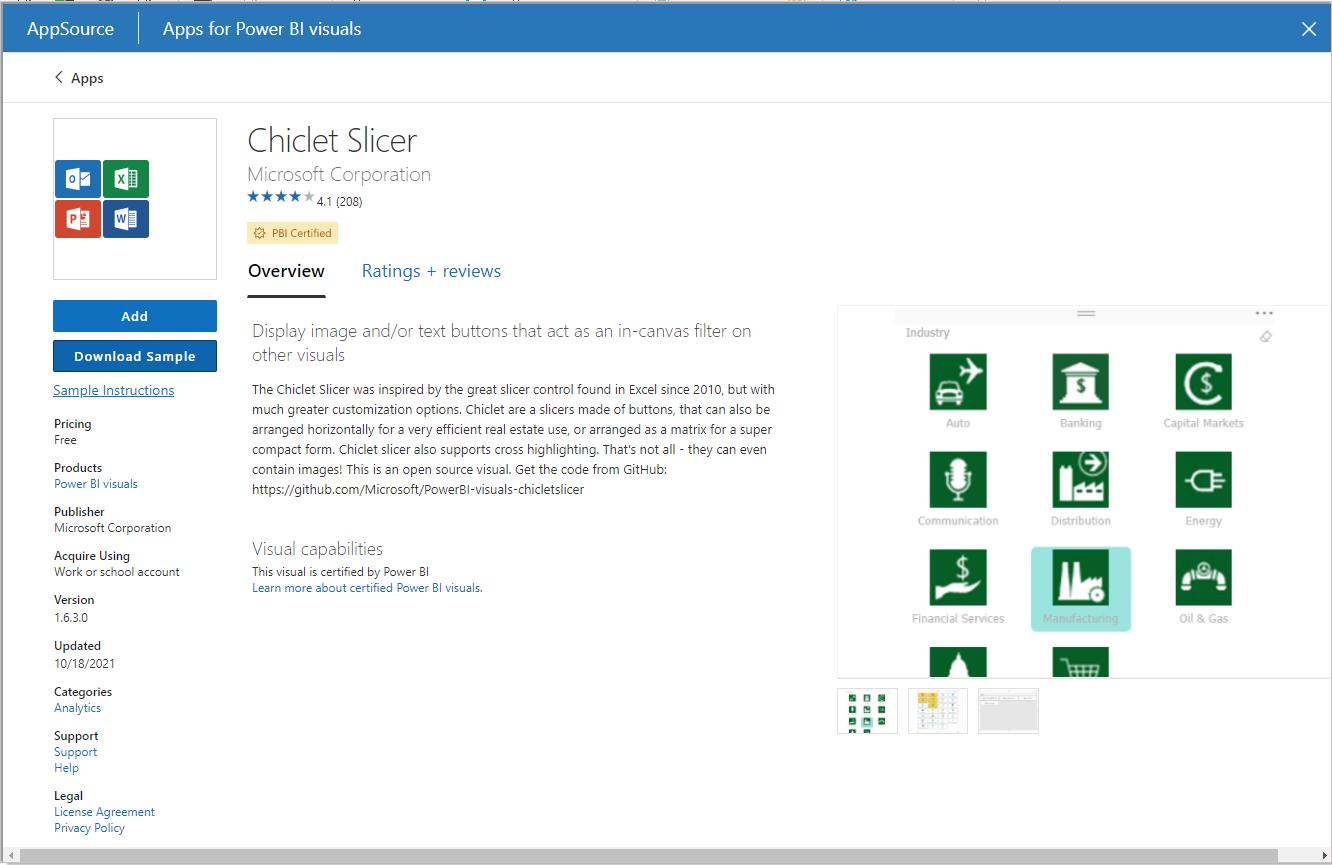Click the Banking industry icon
This screenshot has height=865, width=1332.
(1080, 381)
